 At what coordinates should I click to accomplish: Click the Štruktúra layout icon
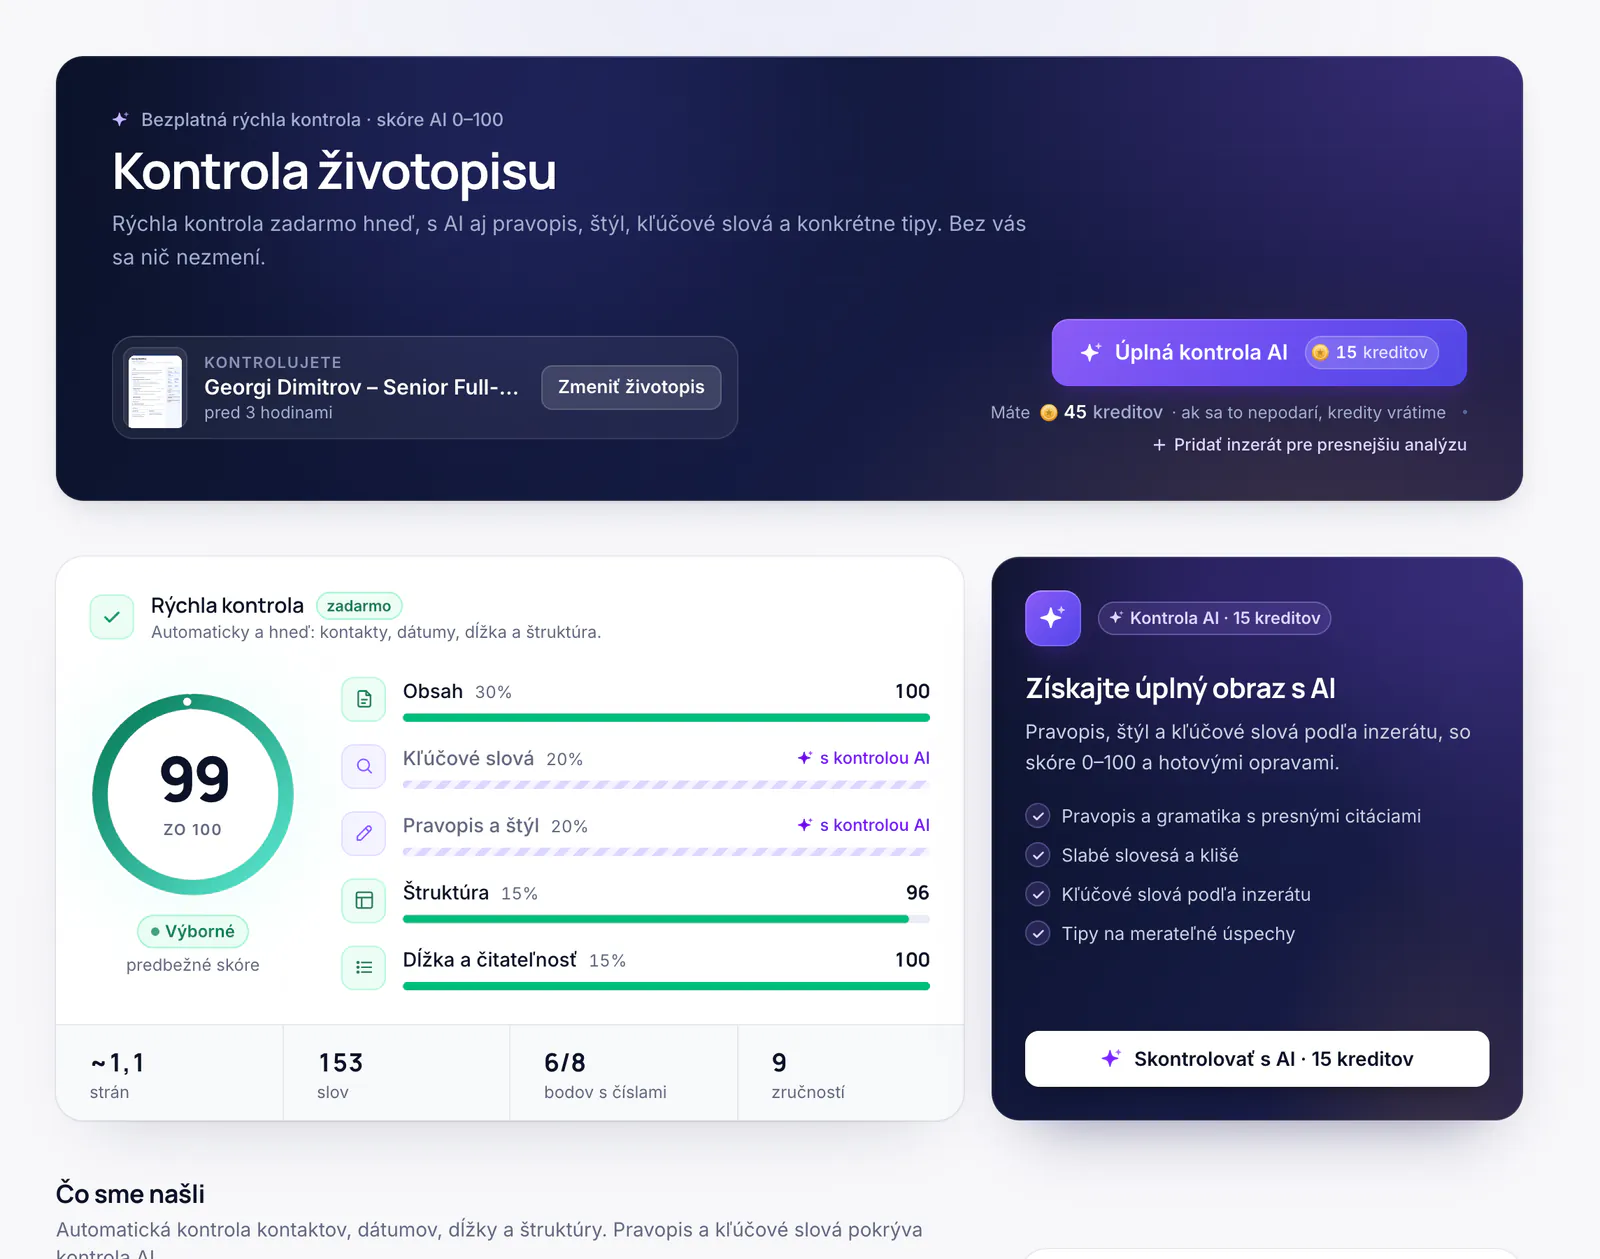(364, 900)
